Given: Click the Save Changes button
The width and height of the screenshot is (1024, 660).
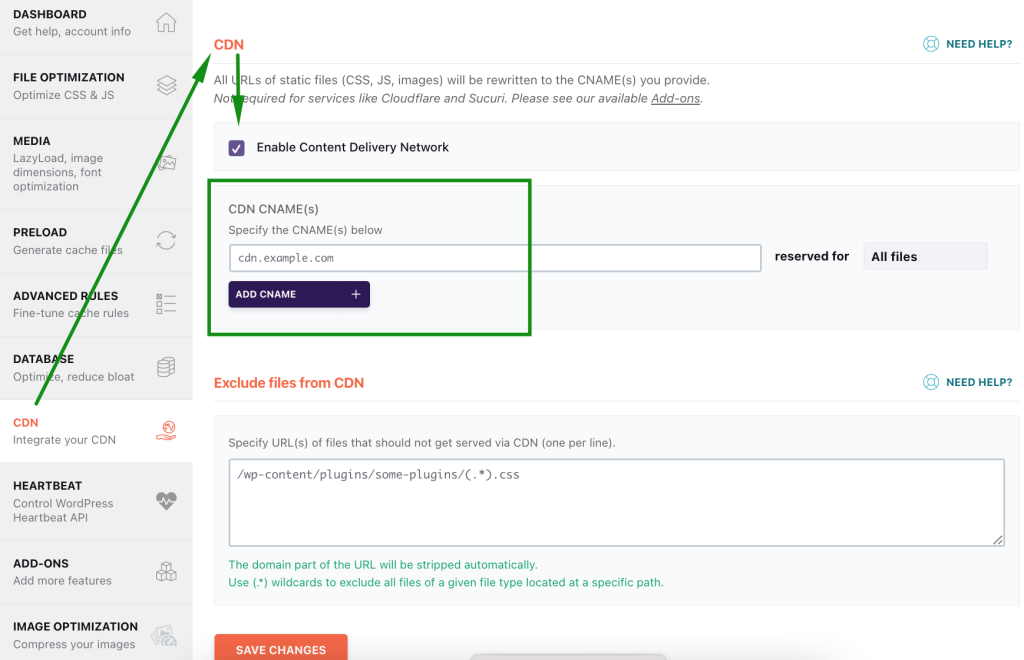Looking at the screenshot, I should point(281,648).
